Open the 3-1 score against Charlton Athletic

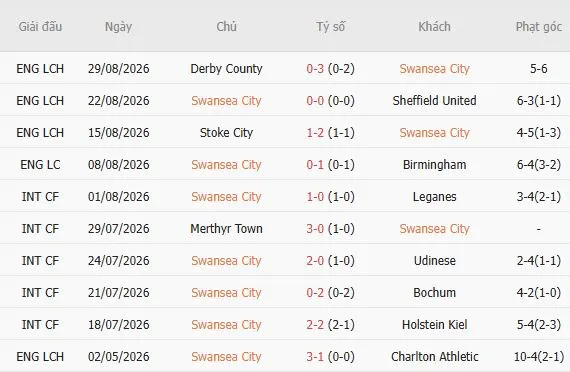(315, 357)
